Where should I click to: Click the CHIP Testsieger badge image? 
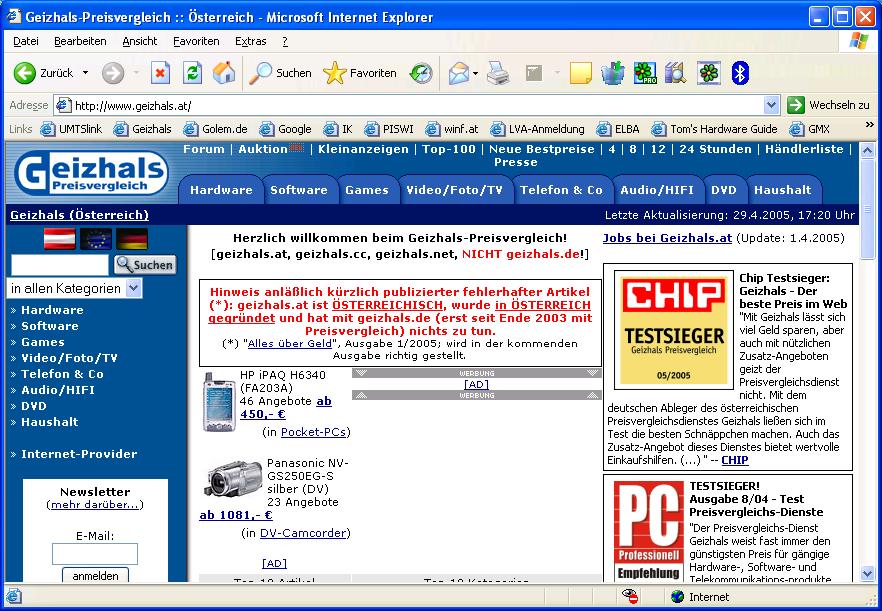(674, 330)
